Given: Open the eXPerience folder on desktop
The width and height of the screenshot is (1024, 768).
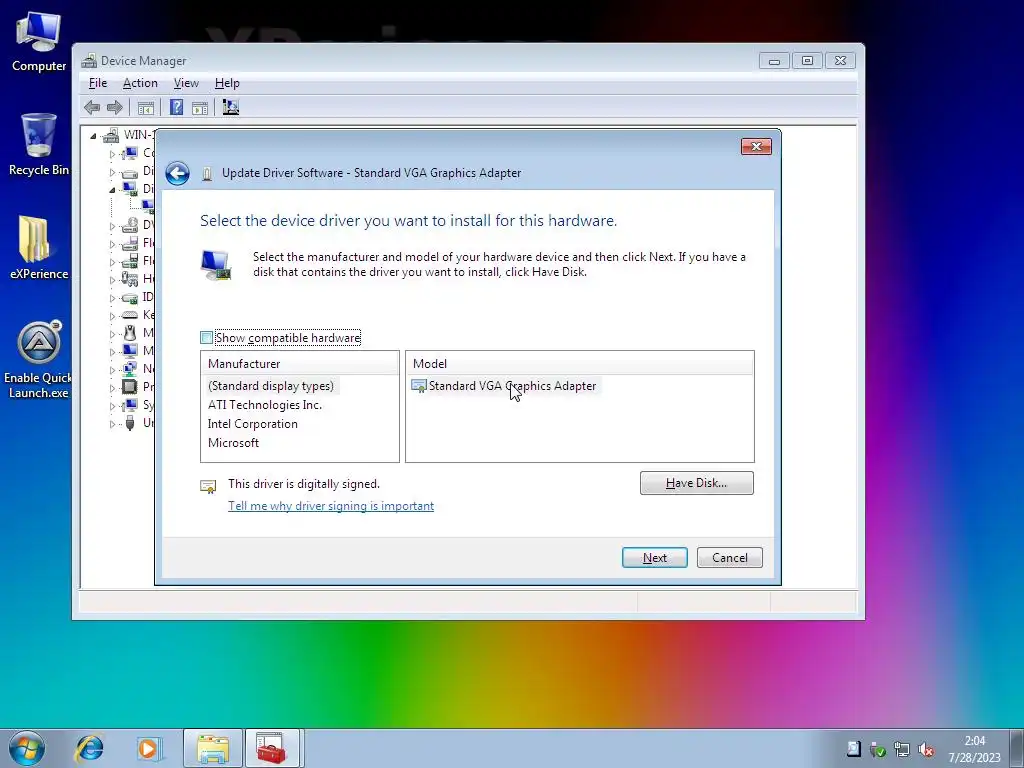Looking at the screenshot, I should tap(39, 248).
